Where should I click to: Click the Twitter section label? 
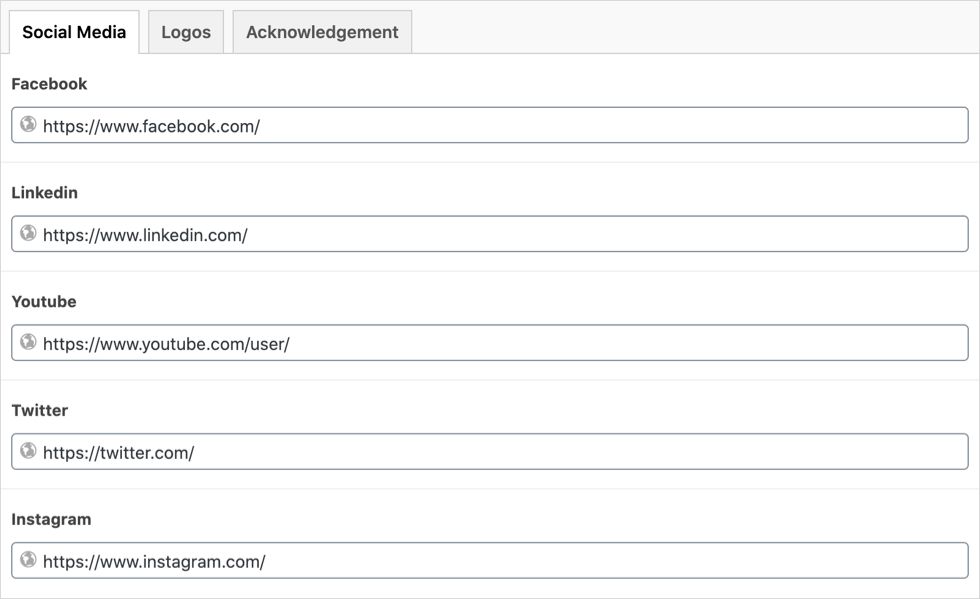click(40, 410)
